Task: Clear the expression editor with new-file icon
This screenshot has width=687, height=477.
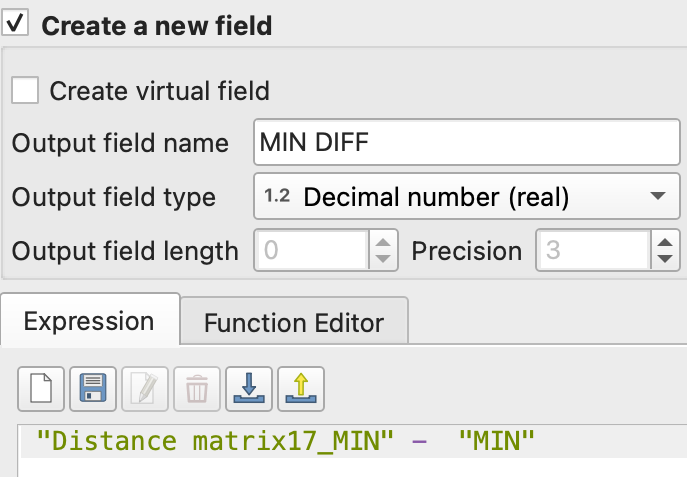Action: (41, 385)
